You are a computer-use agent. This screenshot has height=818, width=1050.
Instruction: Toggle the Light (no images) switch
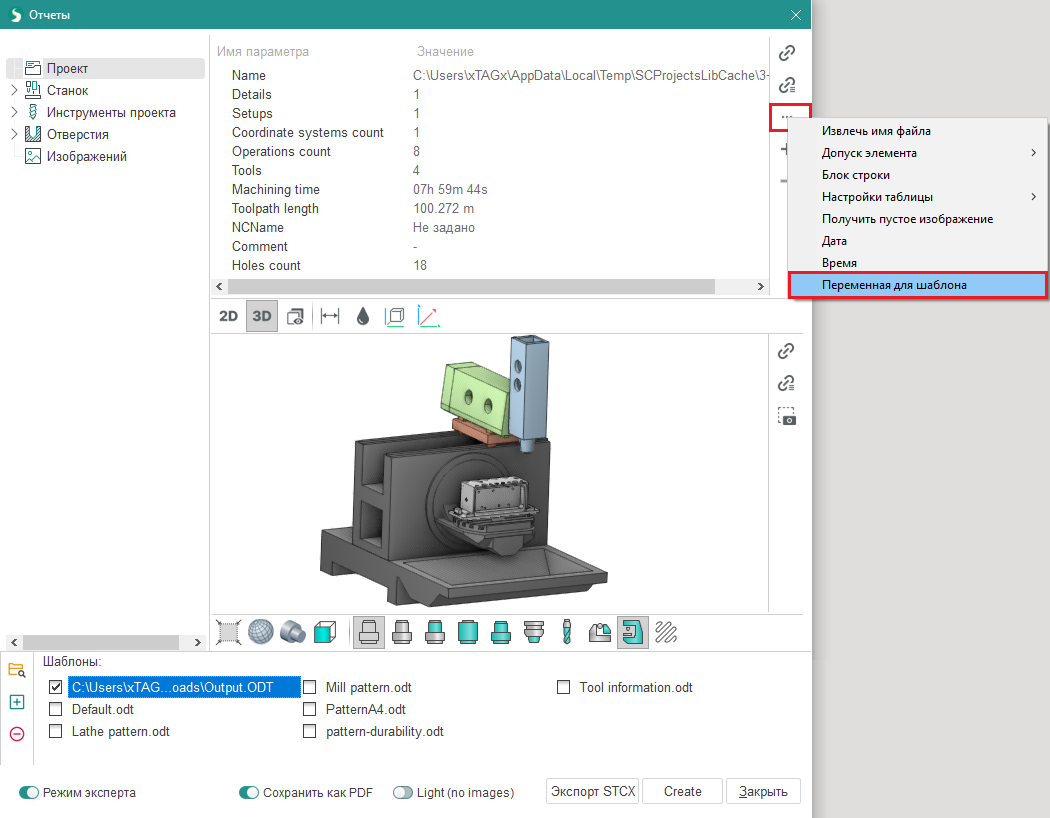403,792
